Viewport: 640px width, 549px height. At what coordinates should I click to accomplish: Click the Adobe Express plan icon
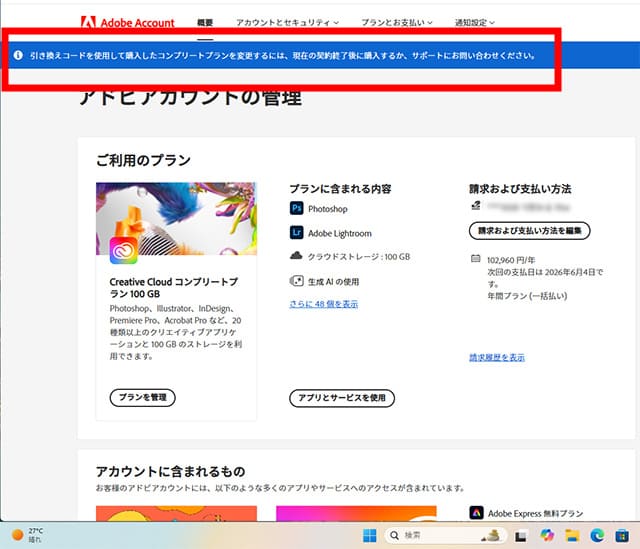476,513
